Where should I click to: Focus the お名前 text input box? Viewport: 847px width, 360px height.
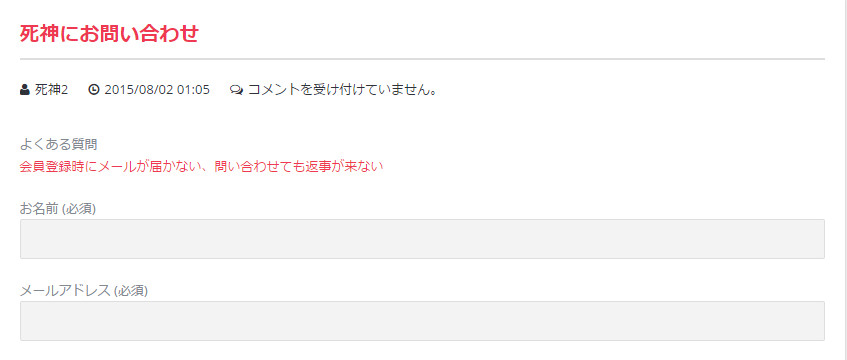click(422, 239)
